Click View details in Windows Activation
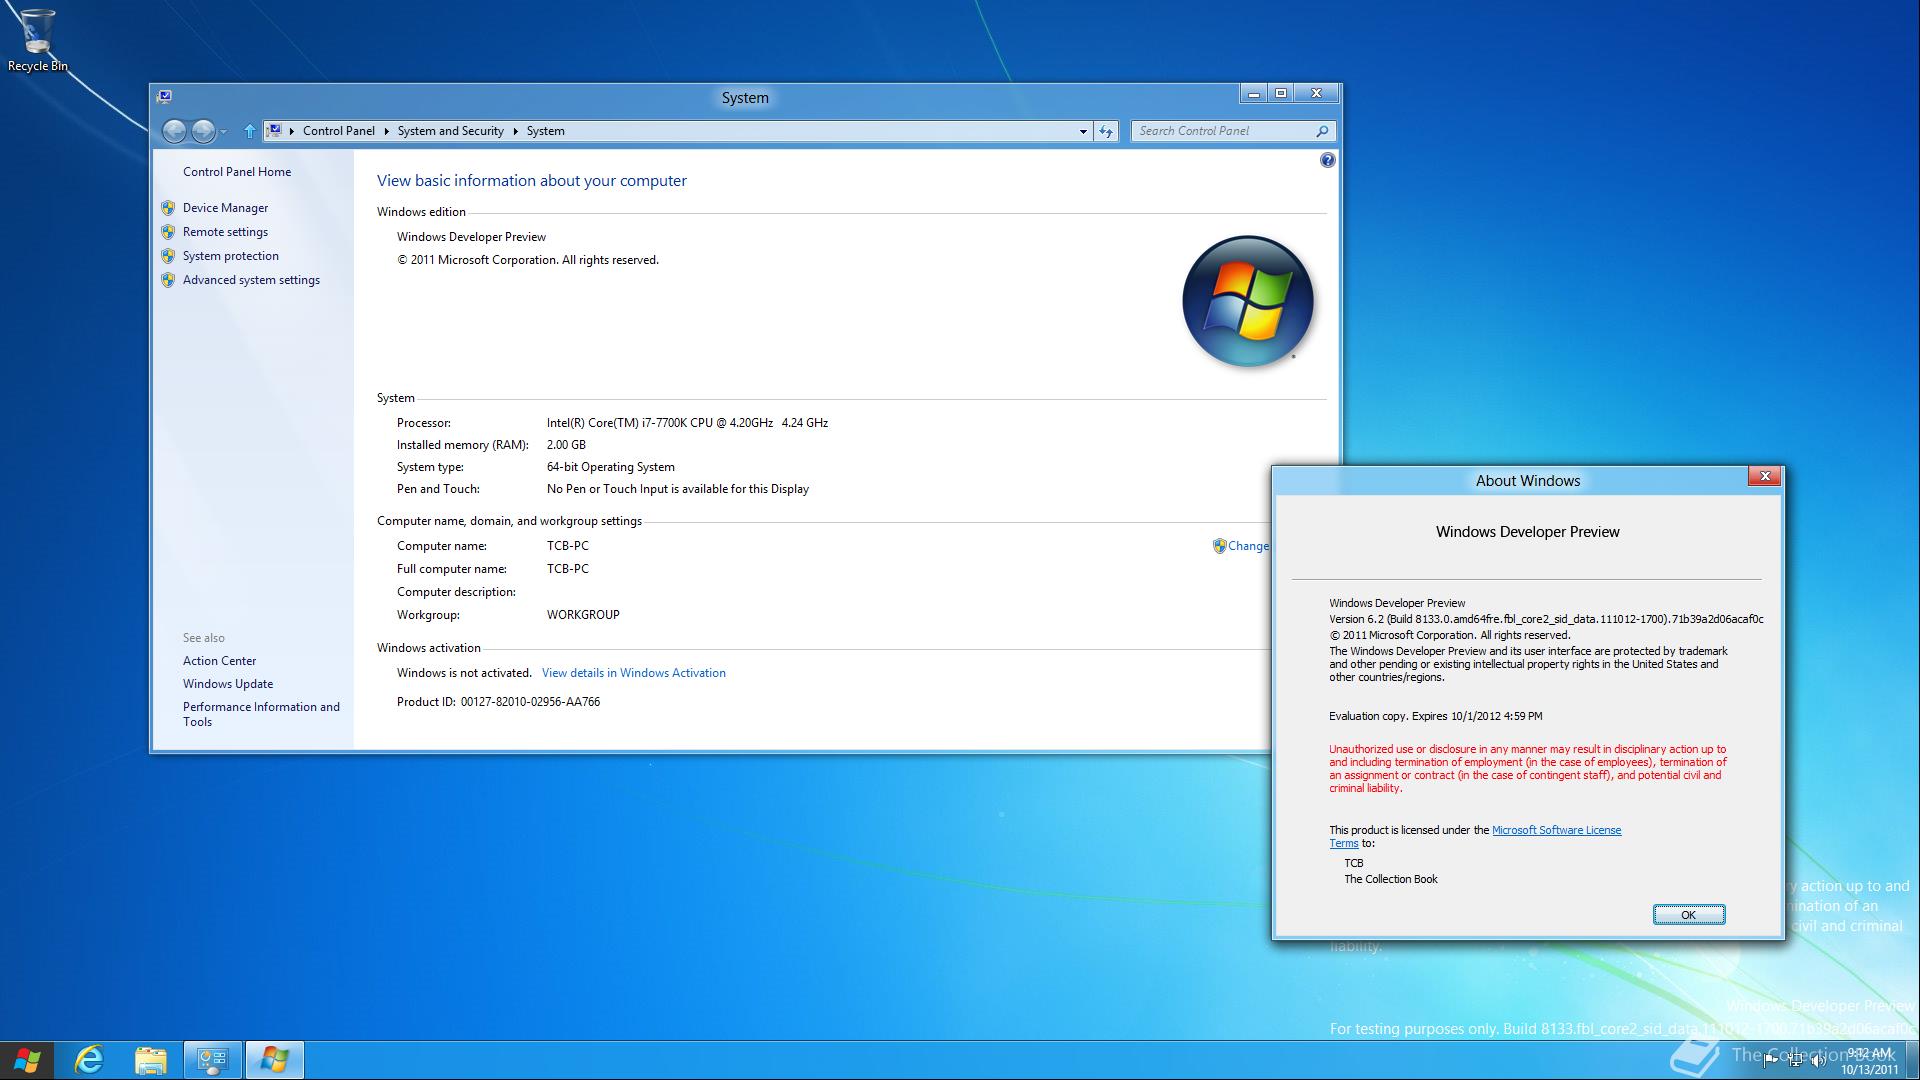 tap(633, 673)
